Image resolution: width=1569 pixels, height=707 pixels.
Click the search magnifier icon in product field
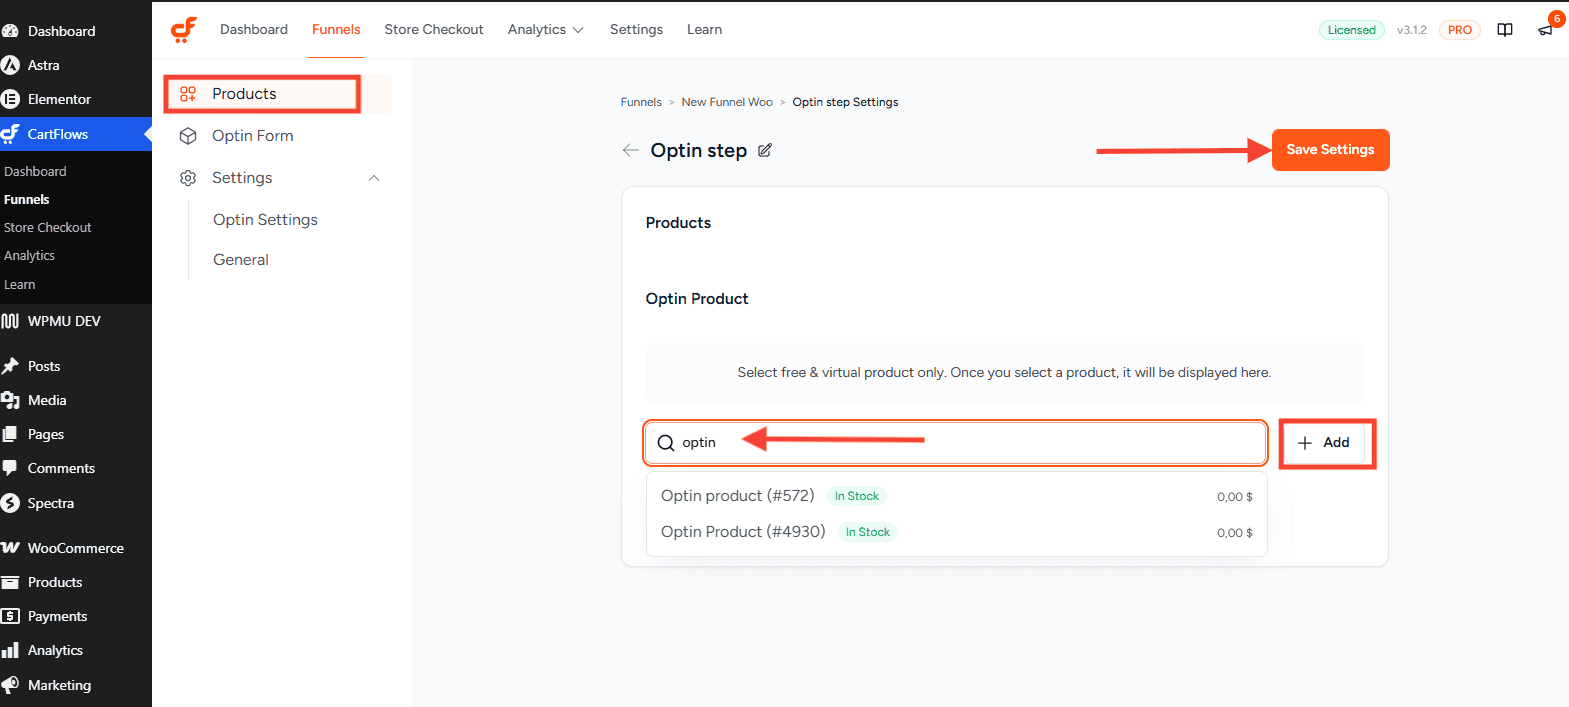(x=666, y=443)
